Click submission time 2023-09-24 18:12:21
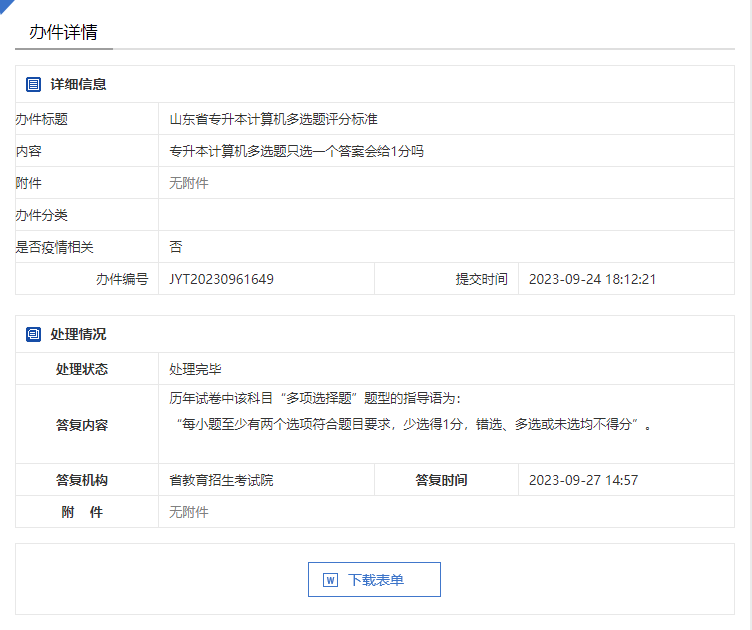 pyautogui.click(x=591, y=279)
